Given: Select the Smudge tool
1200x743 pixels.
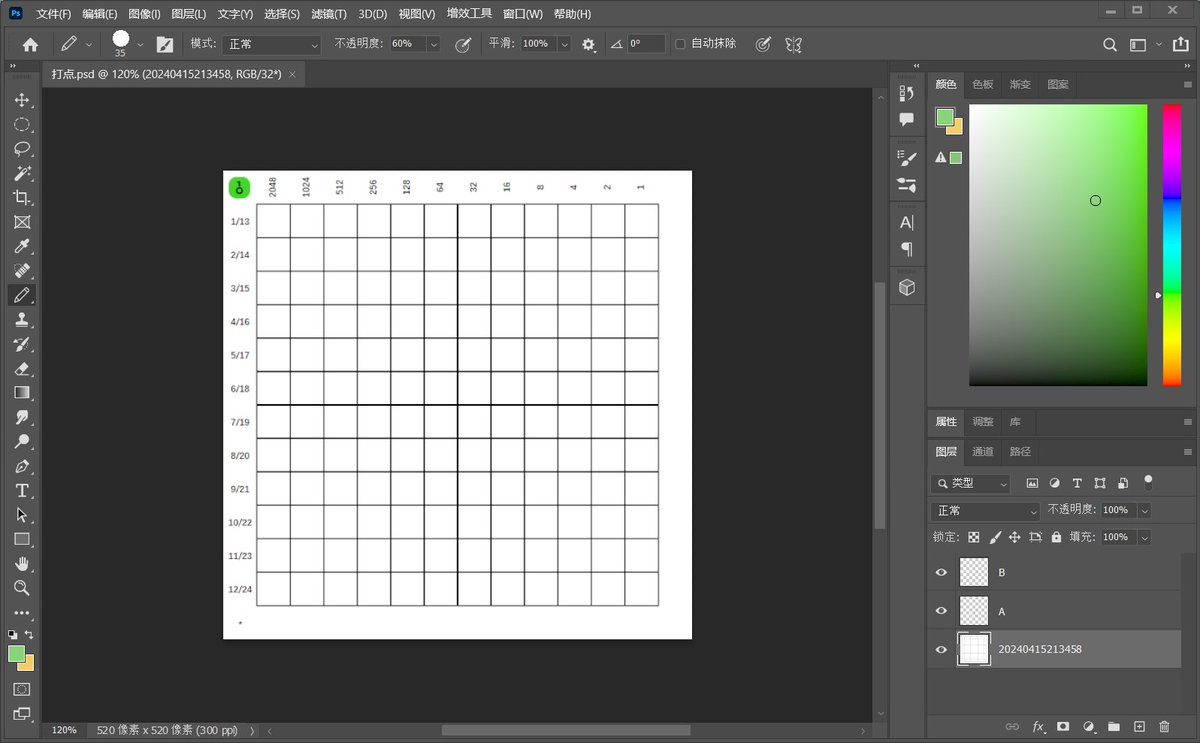Looking at the screenshot, I should pyautogui.click(x=21, y=417).
